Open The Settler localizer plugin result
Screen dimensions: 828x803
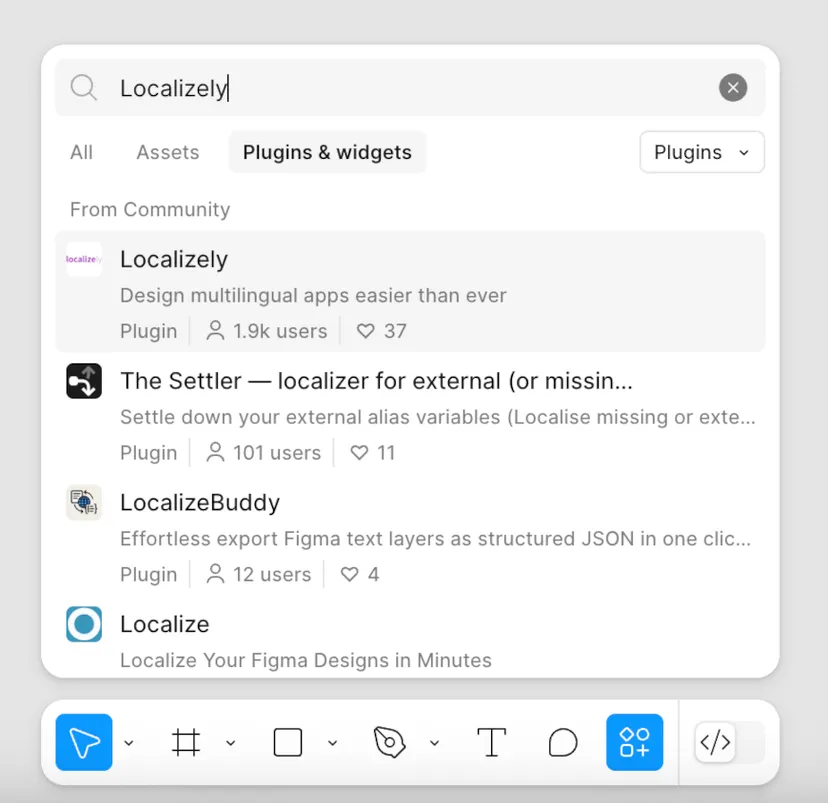(410, 413)
